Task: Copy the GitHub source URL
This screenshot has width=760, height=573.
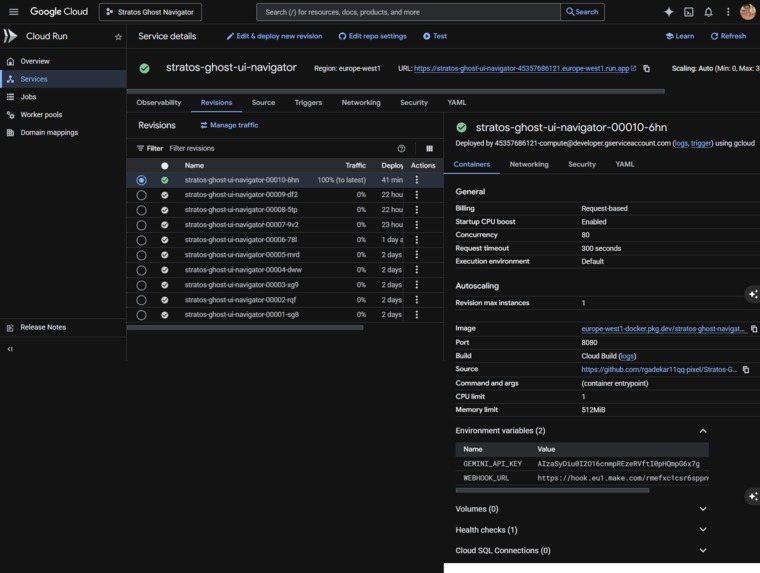Action: click(x=746, y=369)
